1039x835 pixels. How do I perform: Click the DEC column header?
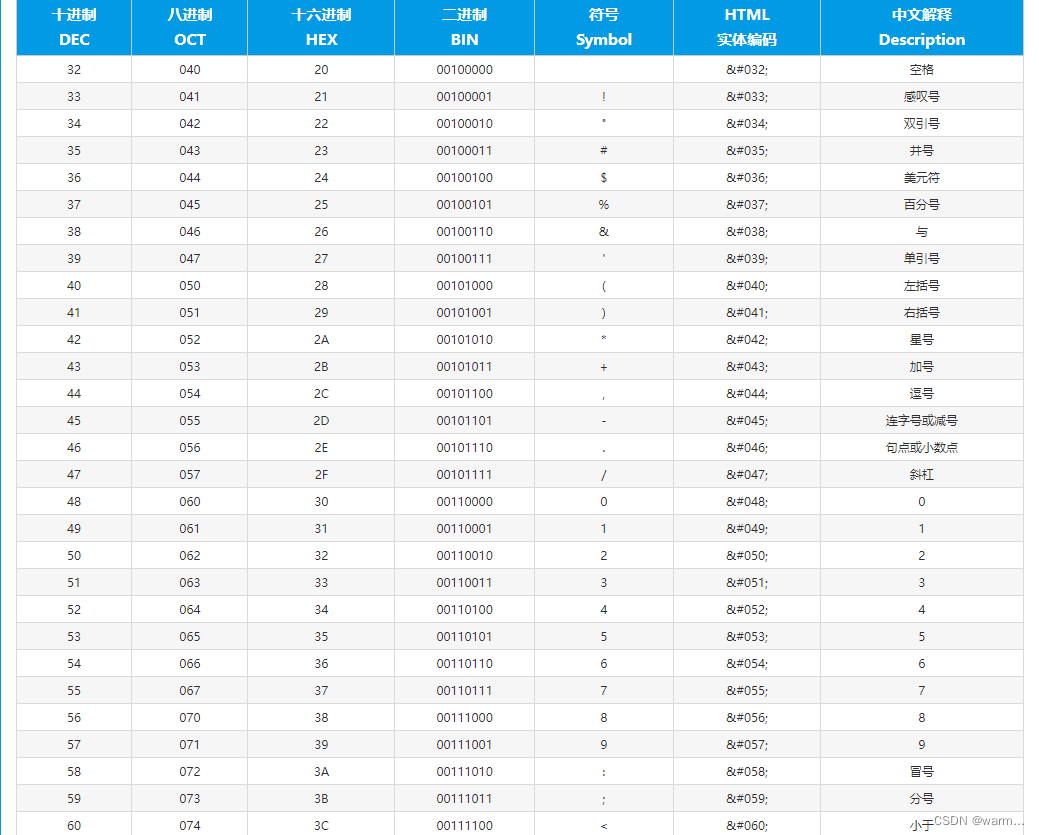click(74, 27)
